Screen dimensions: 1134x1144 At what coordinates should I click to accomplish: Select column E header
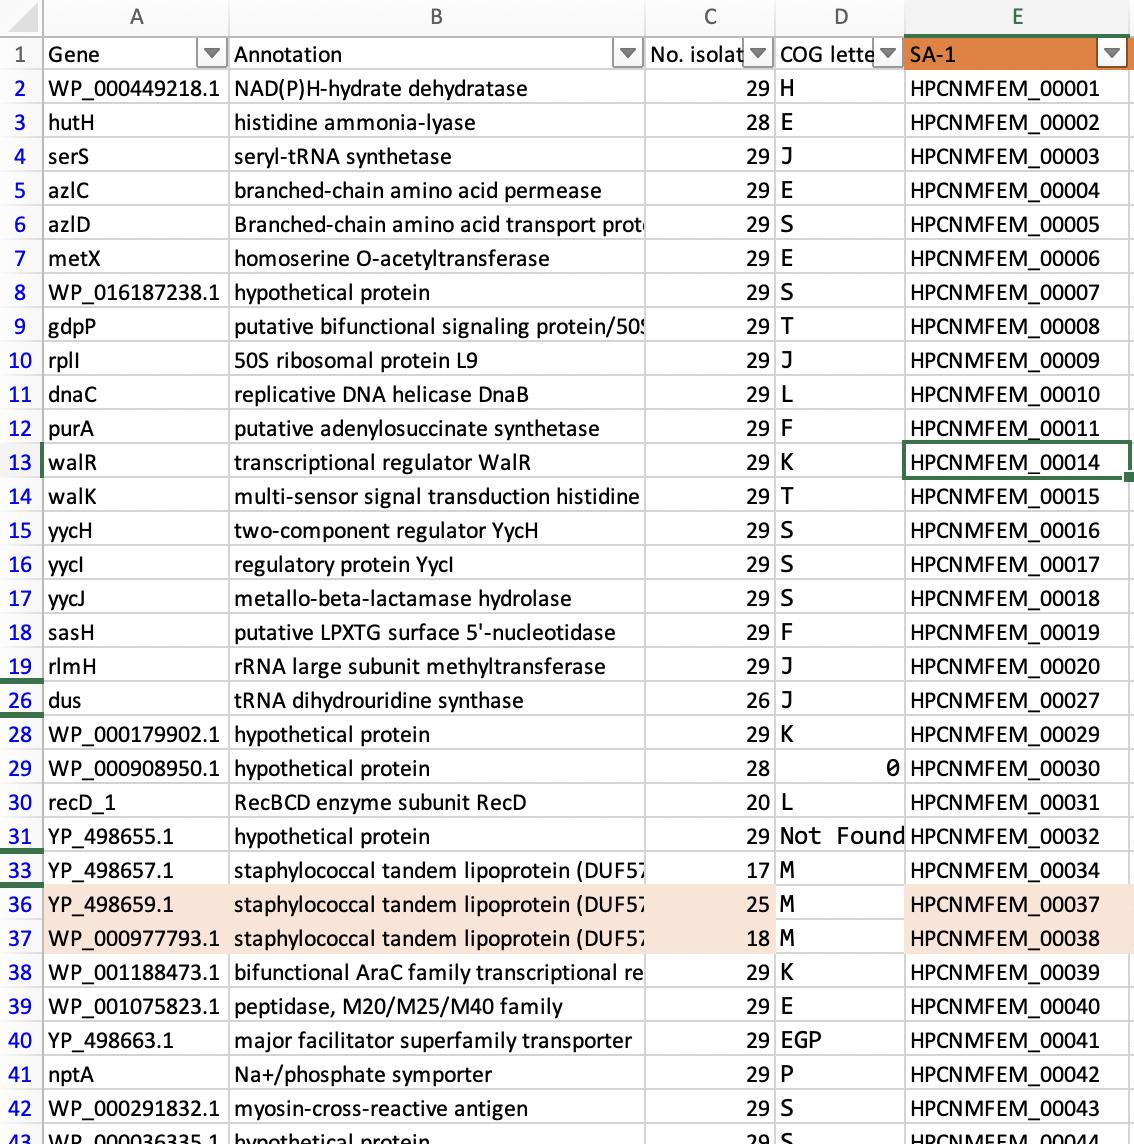(1018, 18)
